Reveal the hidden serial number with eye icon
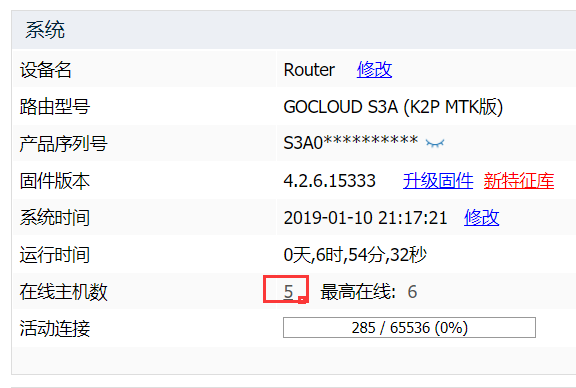The width and height of the screenshot is (576, 388). [435, 143]
